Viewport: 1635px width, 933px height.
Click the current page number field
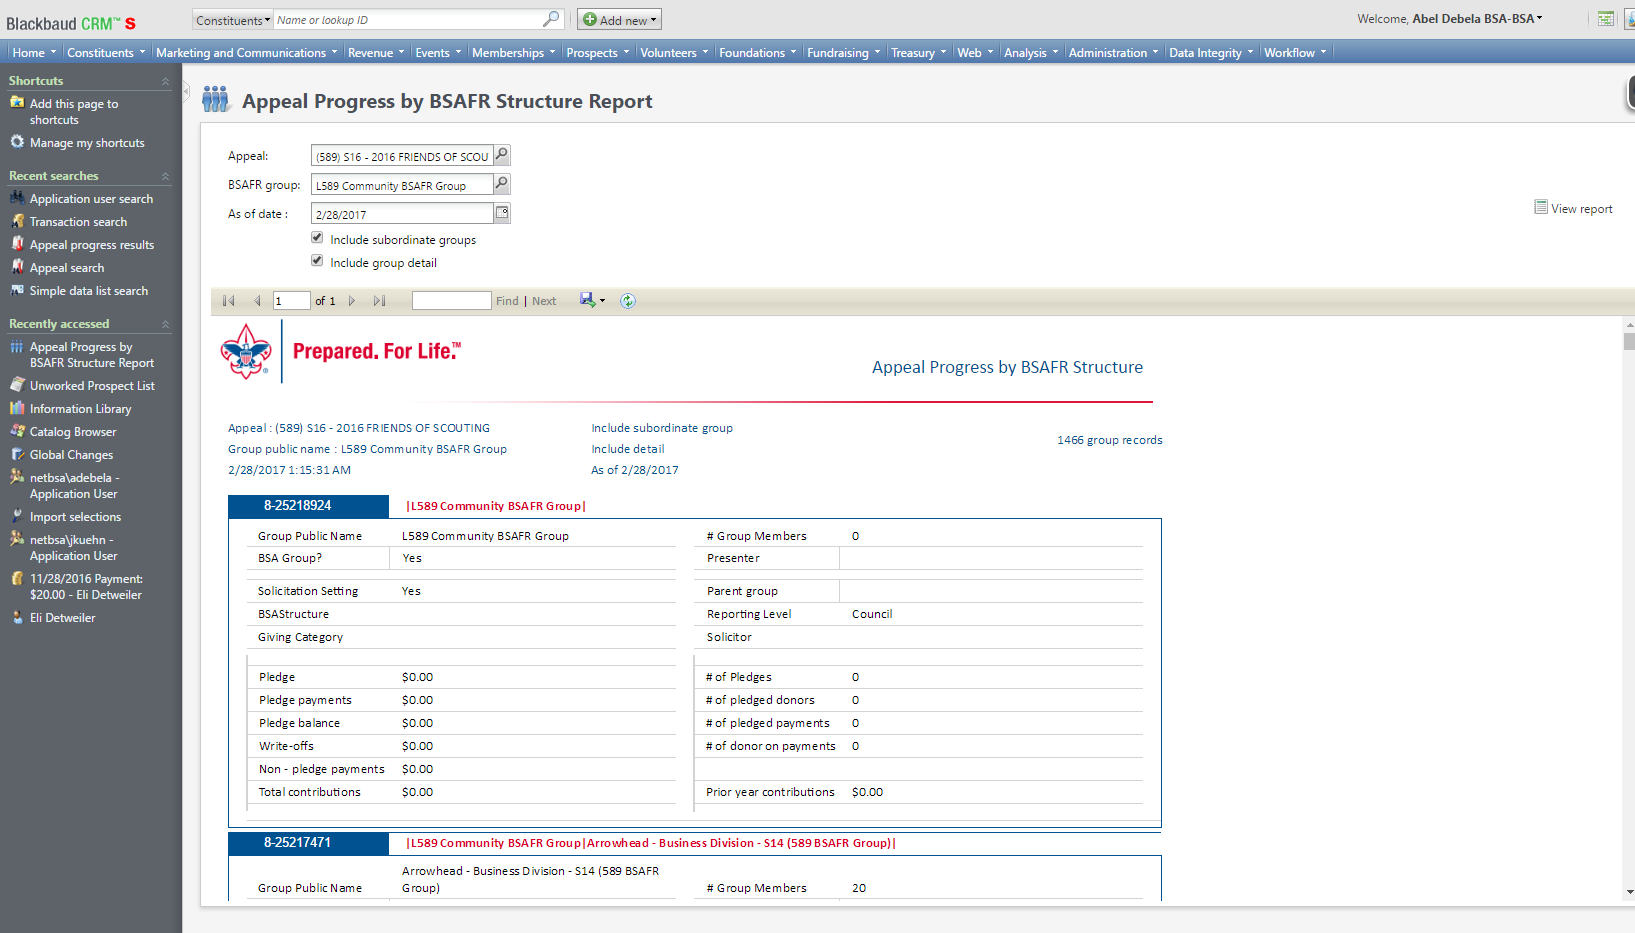coord(291,301)
